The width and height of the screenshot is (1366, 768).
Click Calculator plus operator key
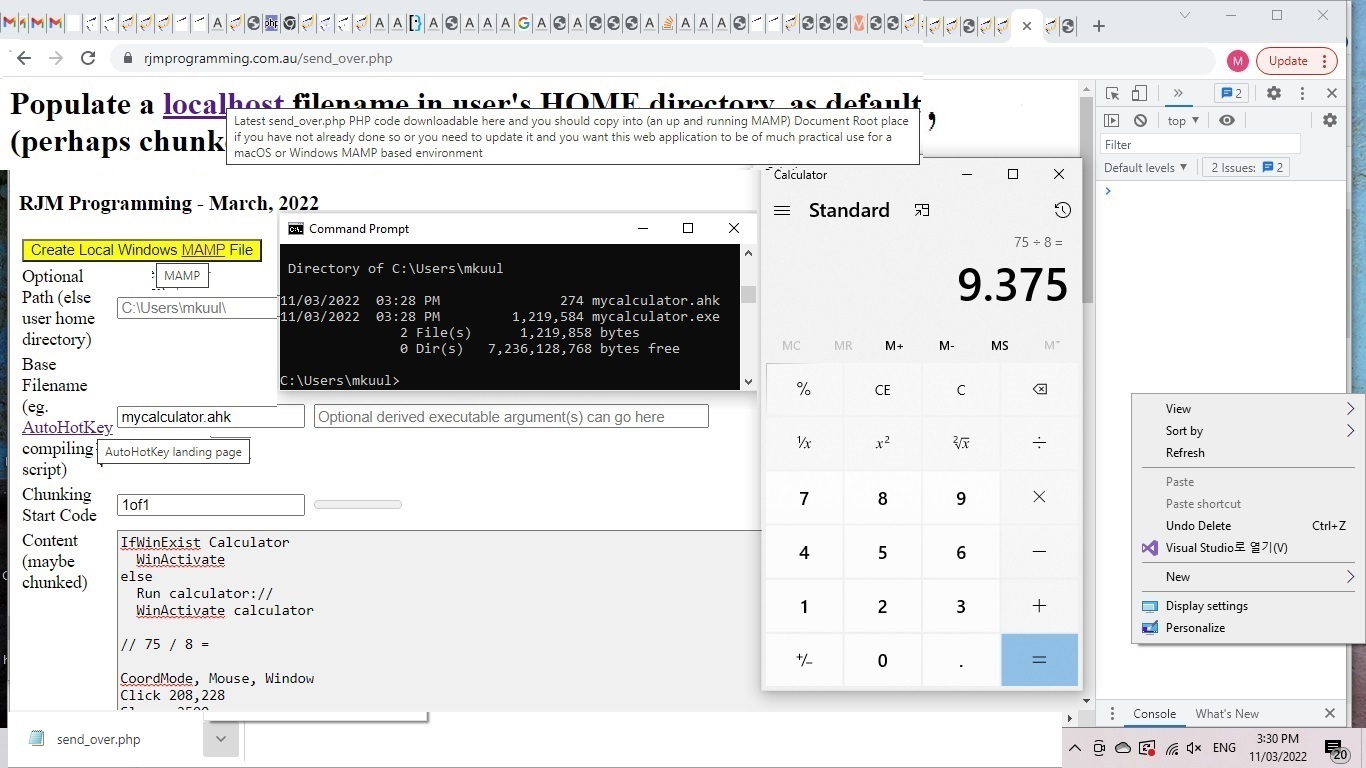click(x=1039, y=606)
